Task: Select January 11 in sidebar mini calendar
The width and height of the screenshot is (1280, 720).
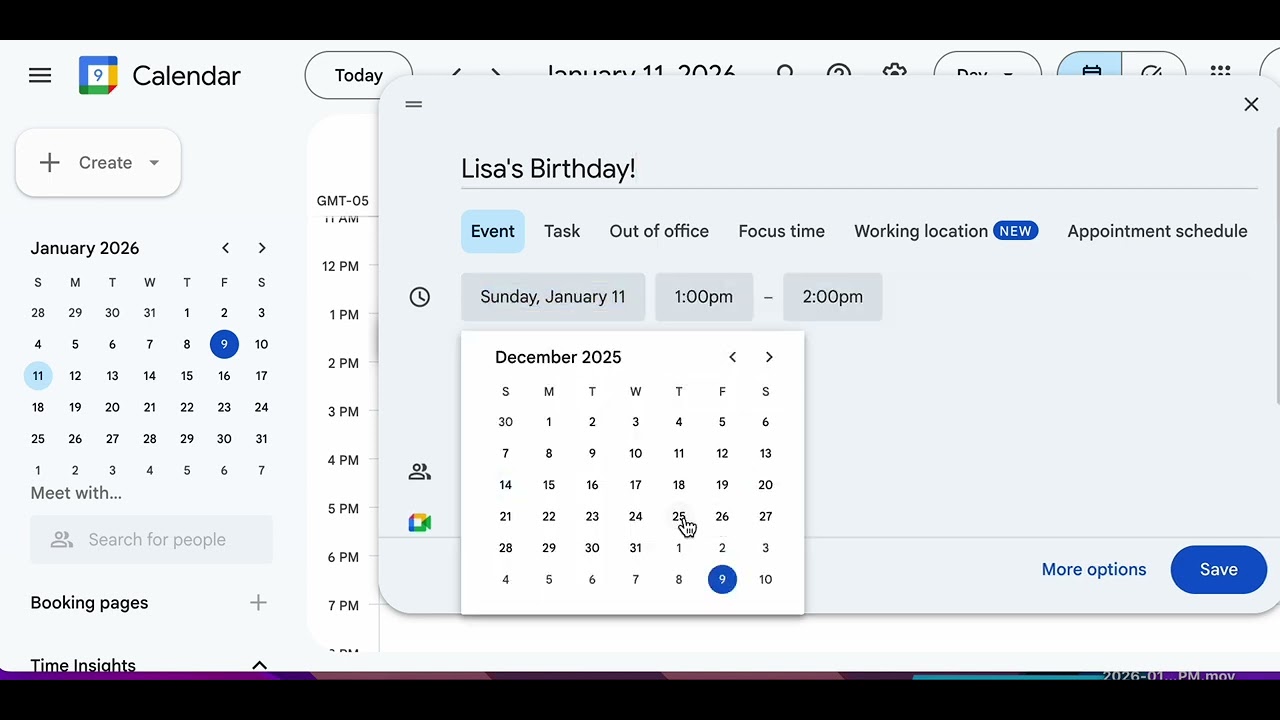Action: 38,376
